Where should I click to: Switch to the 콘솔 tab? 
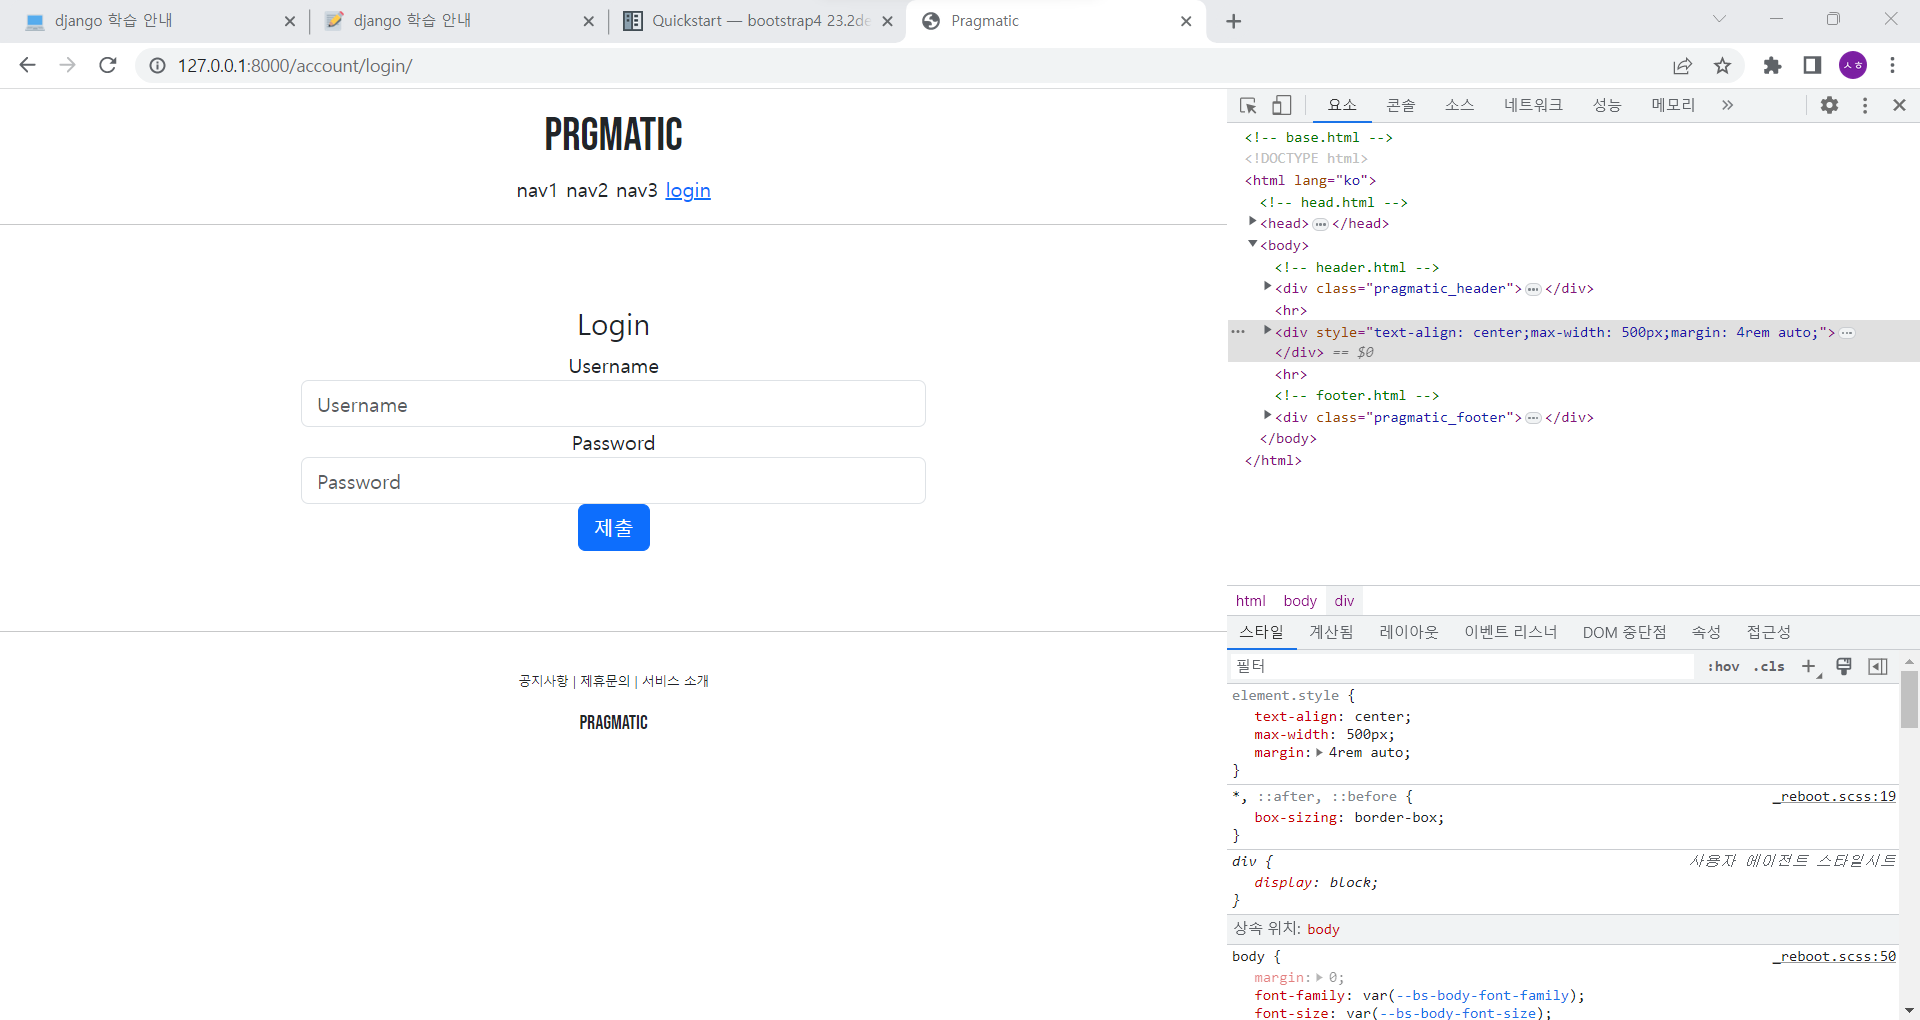(x=1400, y=105)
